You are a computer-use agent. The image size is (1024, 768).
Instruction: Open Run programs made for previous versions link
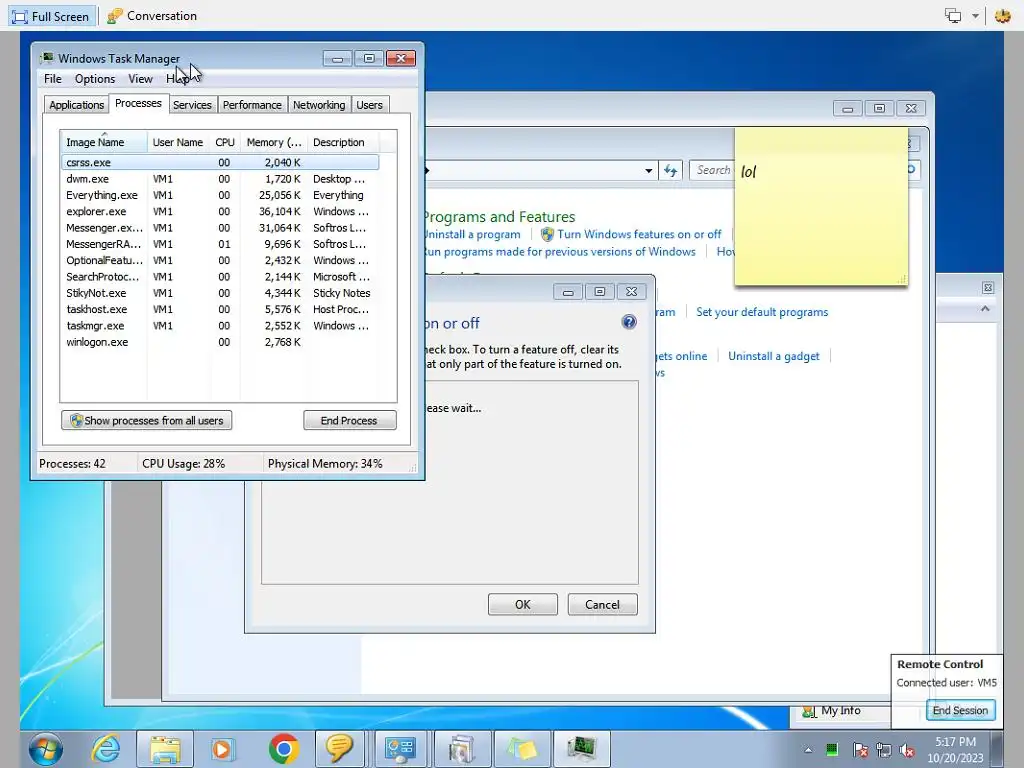pyautogui.click(x=560, y=252)
